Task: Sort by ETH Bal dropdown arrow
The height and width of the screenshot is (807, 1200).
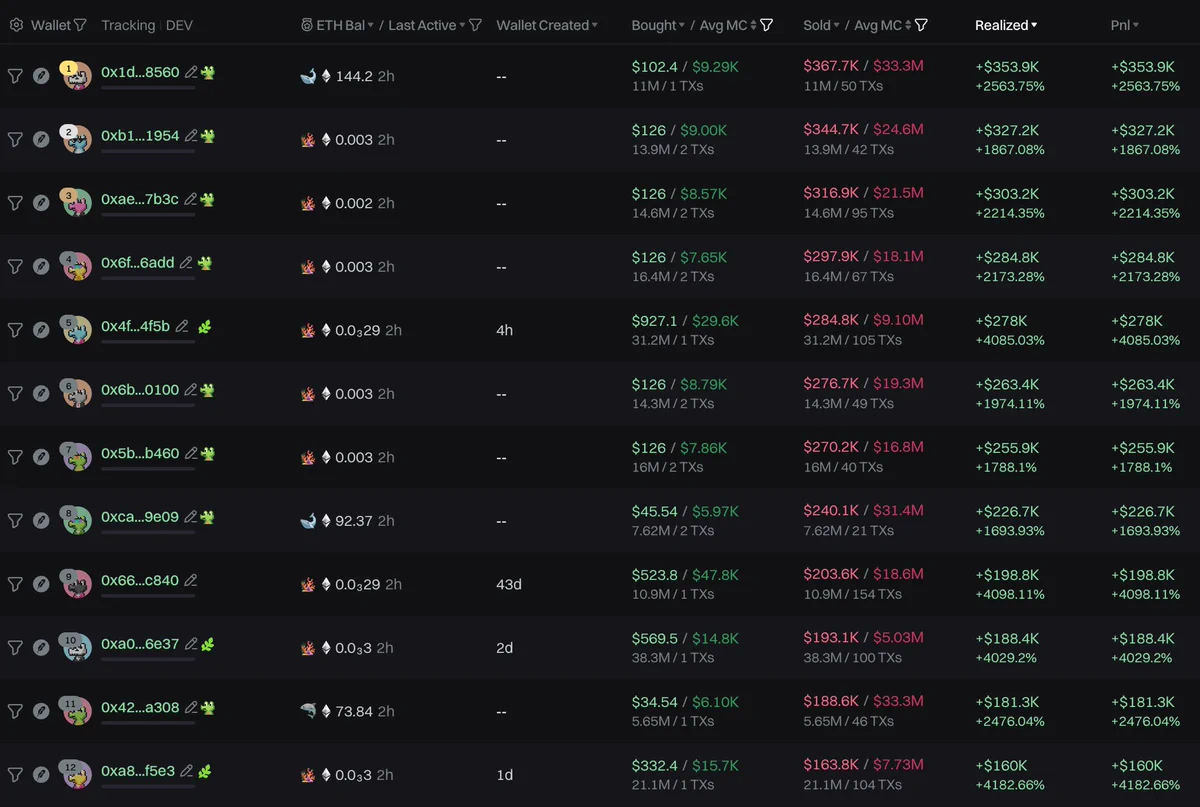Action: pyautogui.click(x=371, y=26)
